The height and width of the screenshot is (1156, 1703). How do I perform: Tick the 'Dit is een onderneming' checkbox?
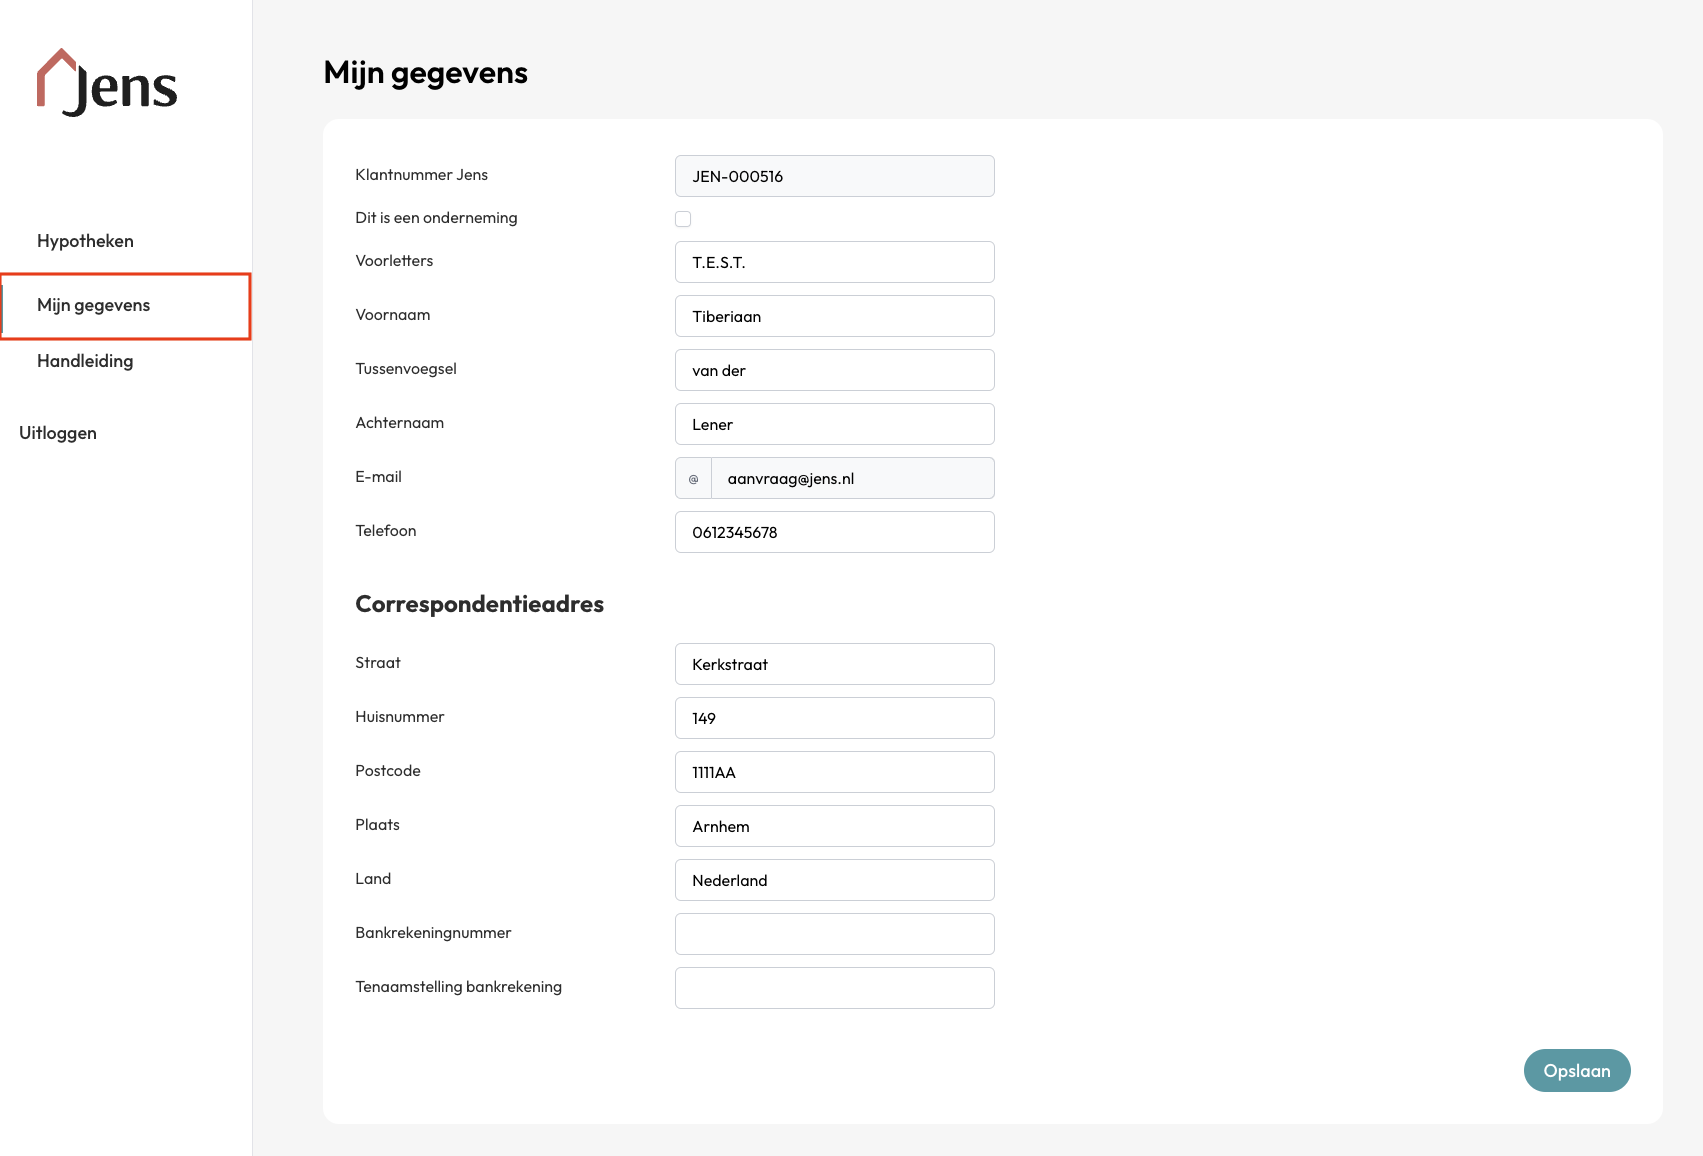pyautogui.click(x=683, y=219)
